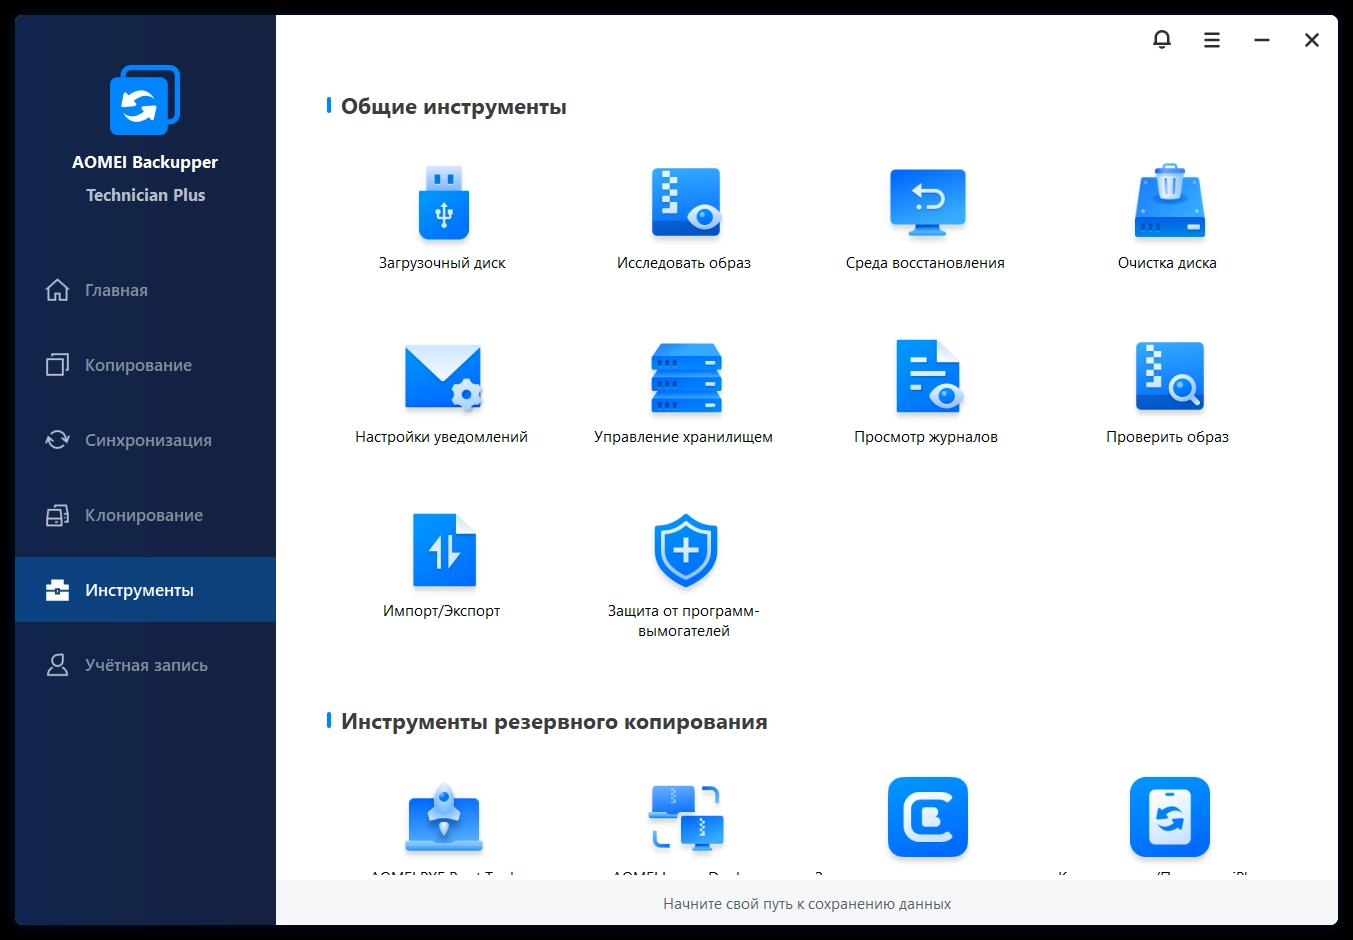
Task: Click the 'Начните свой путь к сохранению данных' text
Action: pyautogui.click(x=807, y=904)
